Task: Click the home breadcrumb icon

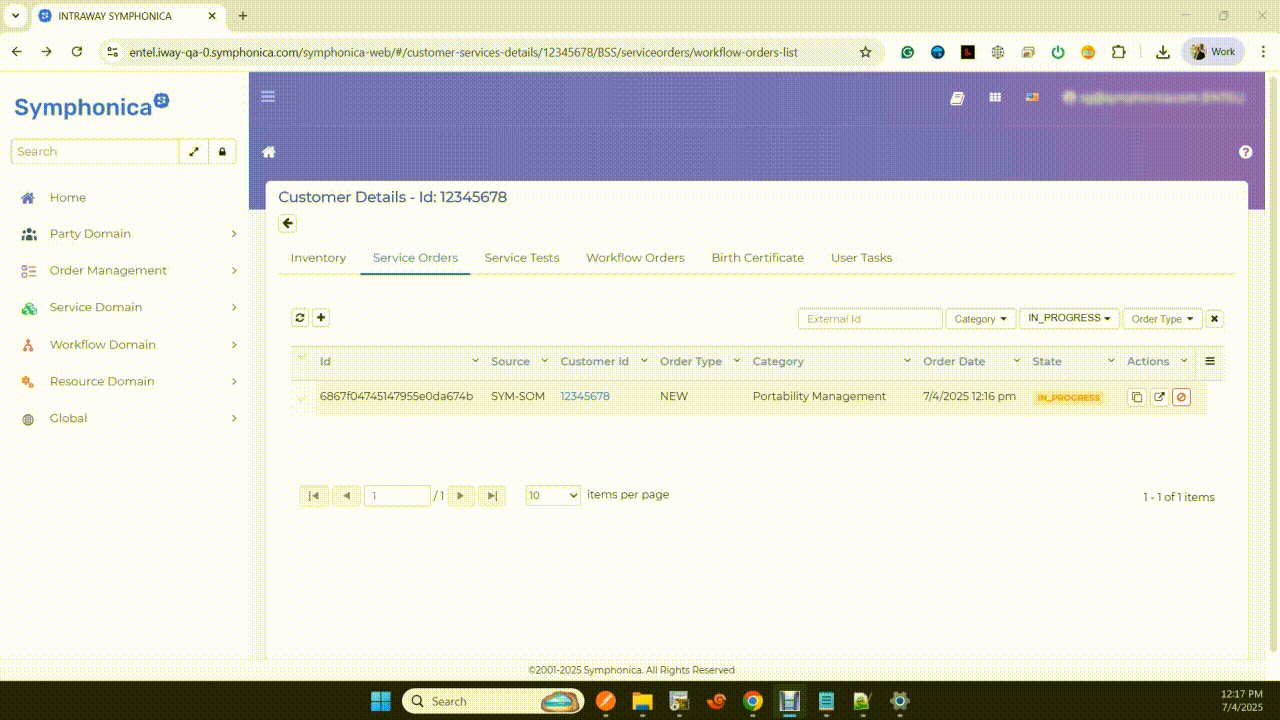Action: click(268, 152)
